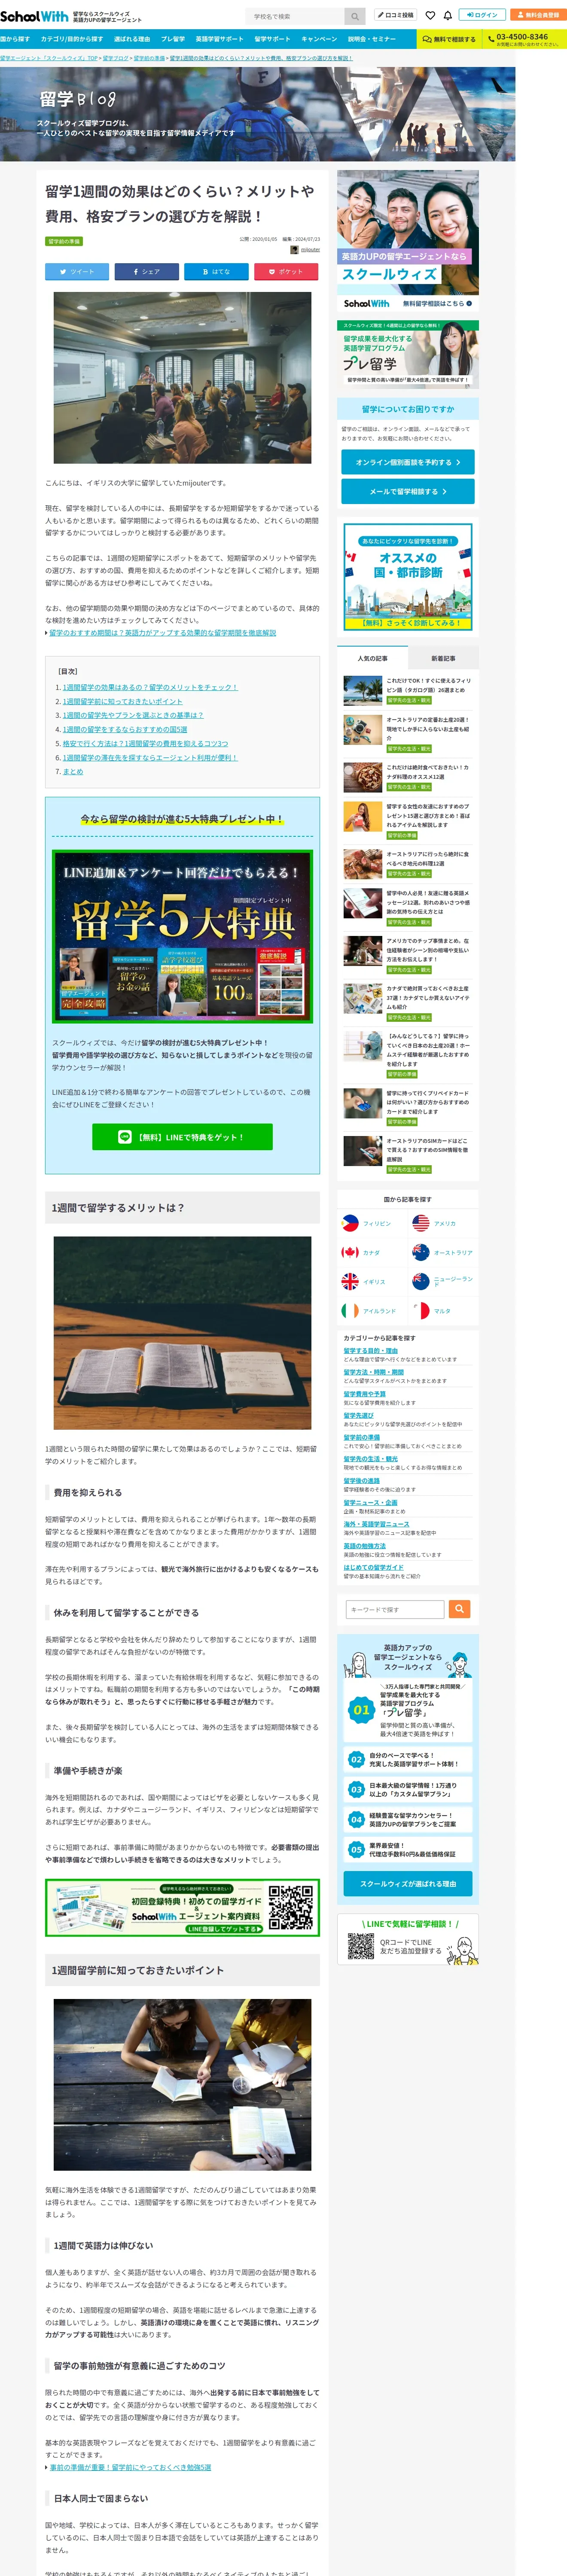Screen dimensions: 567x2576
Task: Open the プレ留学 menu item
Action: (173, 39)
